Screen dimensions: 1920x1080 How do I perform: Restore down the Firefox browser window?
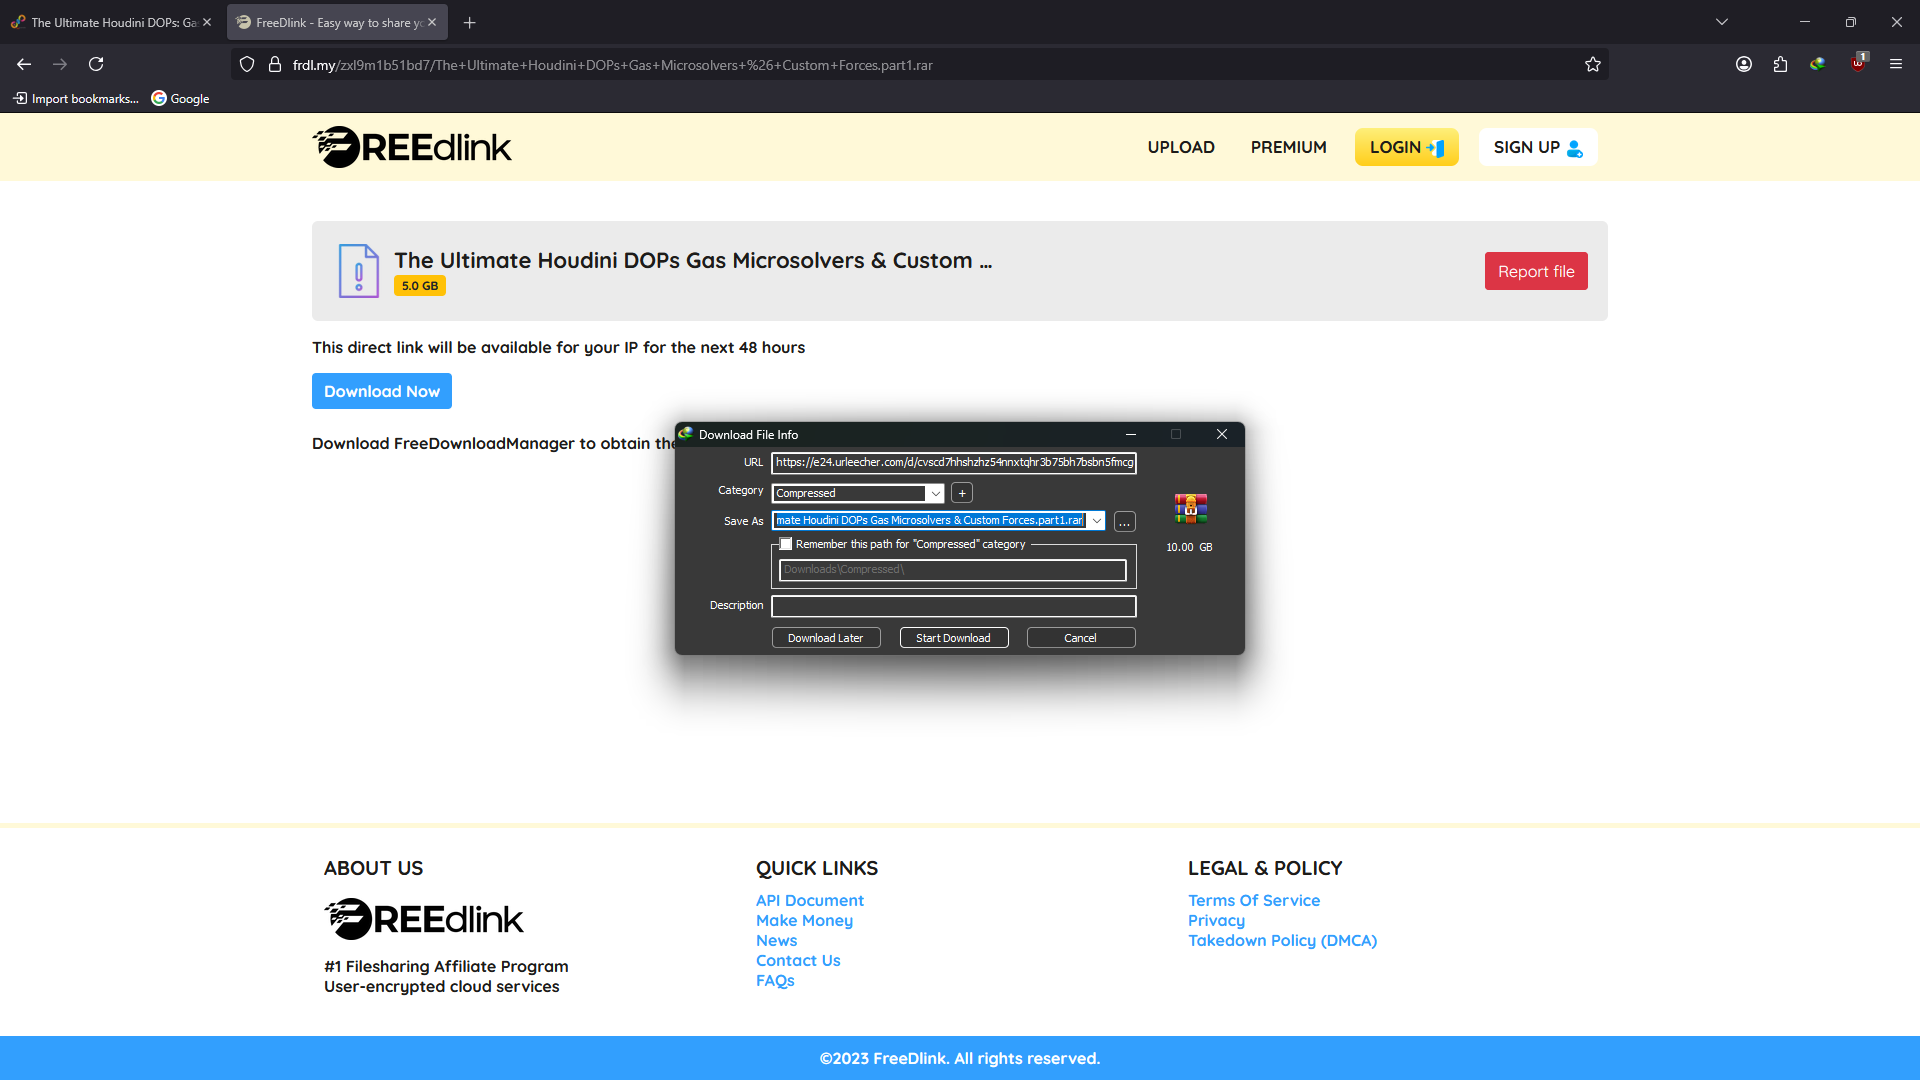click(x=1851, y=22)
